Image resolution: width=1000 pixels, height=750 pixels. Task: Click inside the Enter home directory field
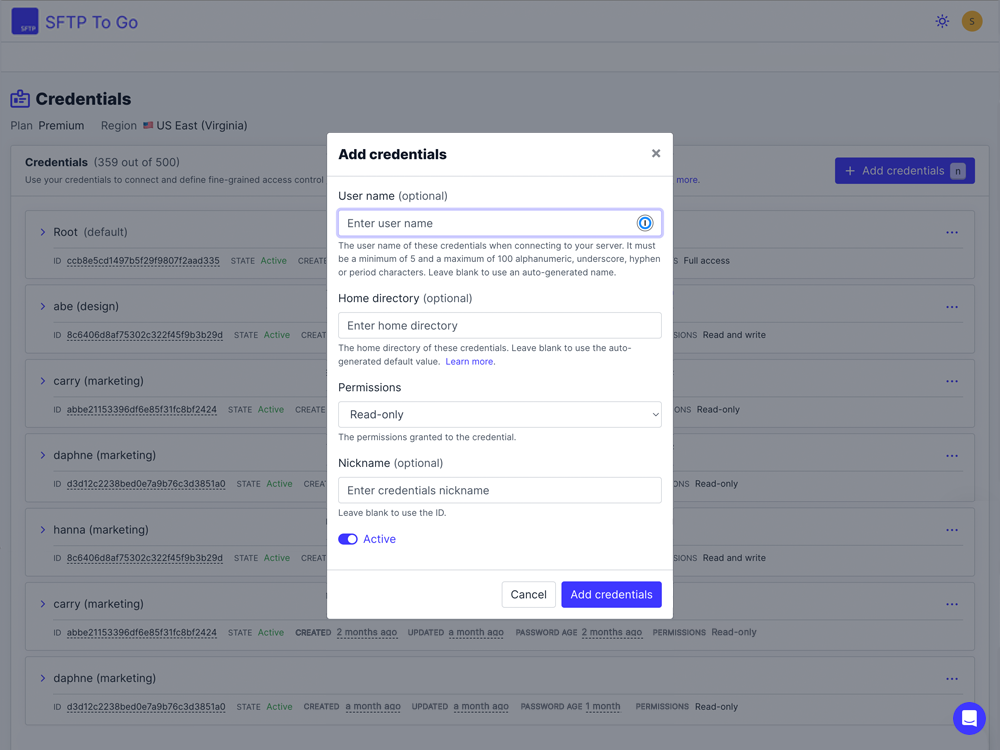tap(499, 325)
